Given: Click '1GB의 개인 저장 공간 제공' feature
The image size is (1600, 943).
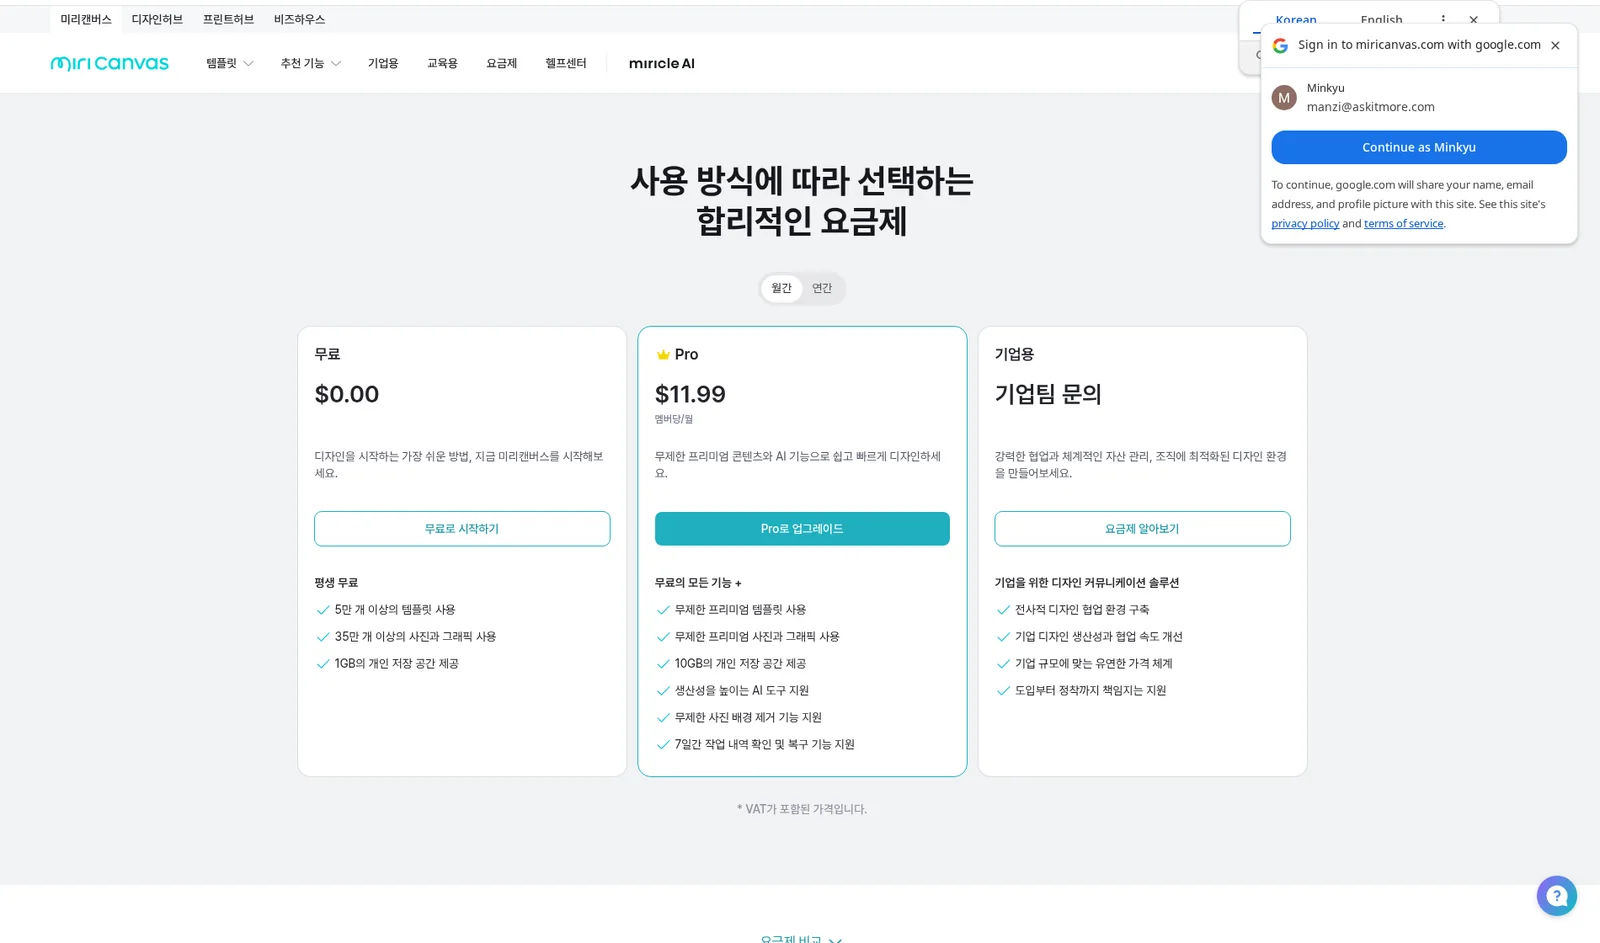Looking at the screenshot, I should pos(396,664).
